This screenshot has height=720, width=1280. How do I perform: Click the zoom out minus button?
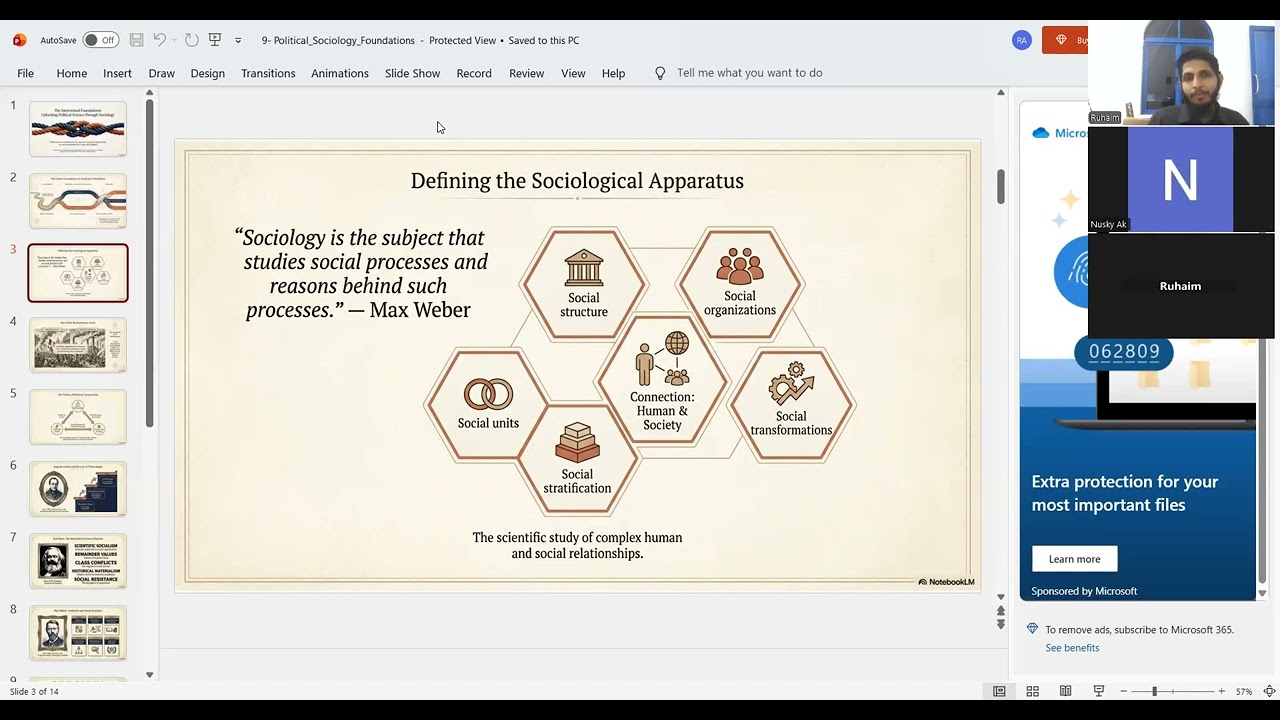pos(1123,691)
